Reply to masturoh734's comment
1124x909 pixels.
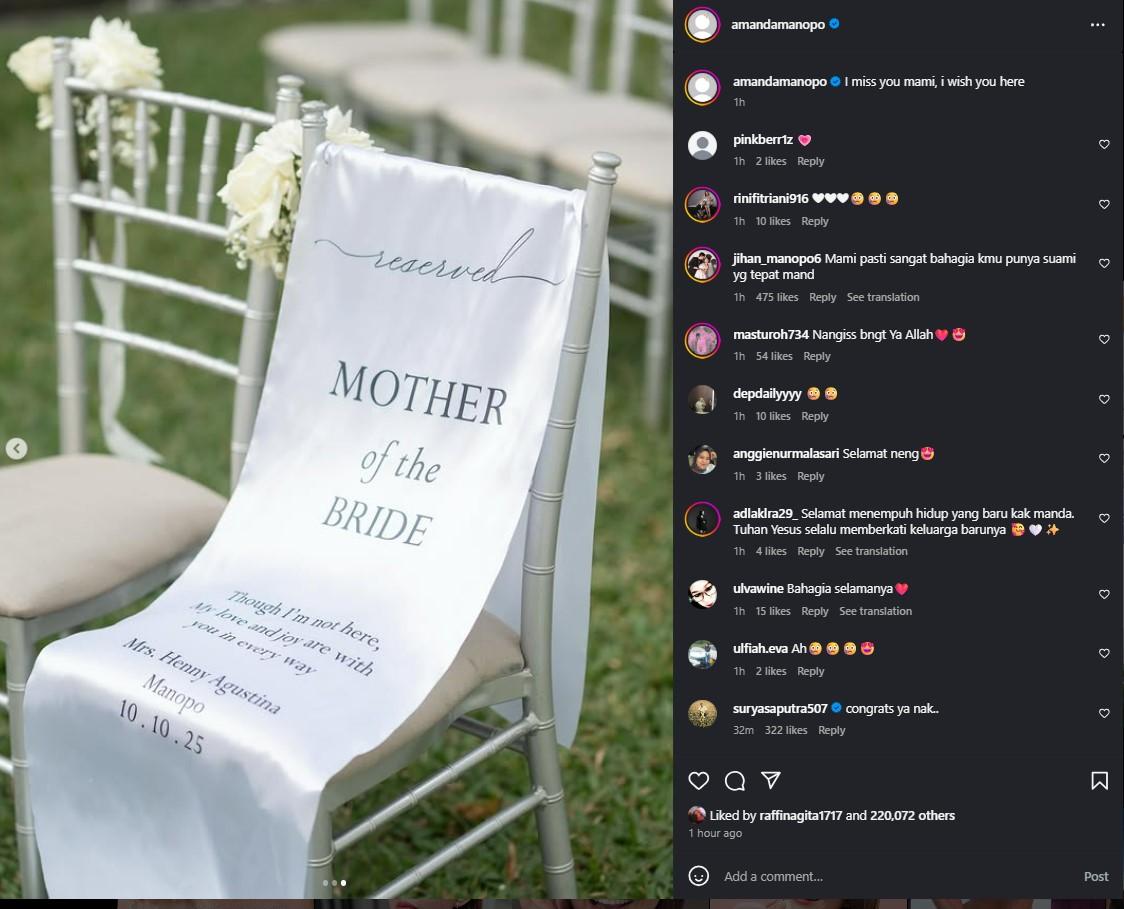[x=816, y=356]
